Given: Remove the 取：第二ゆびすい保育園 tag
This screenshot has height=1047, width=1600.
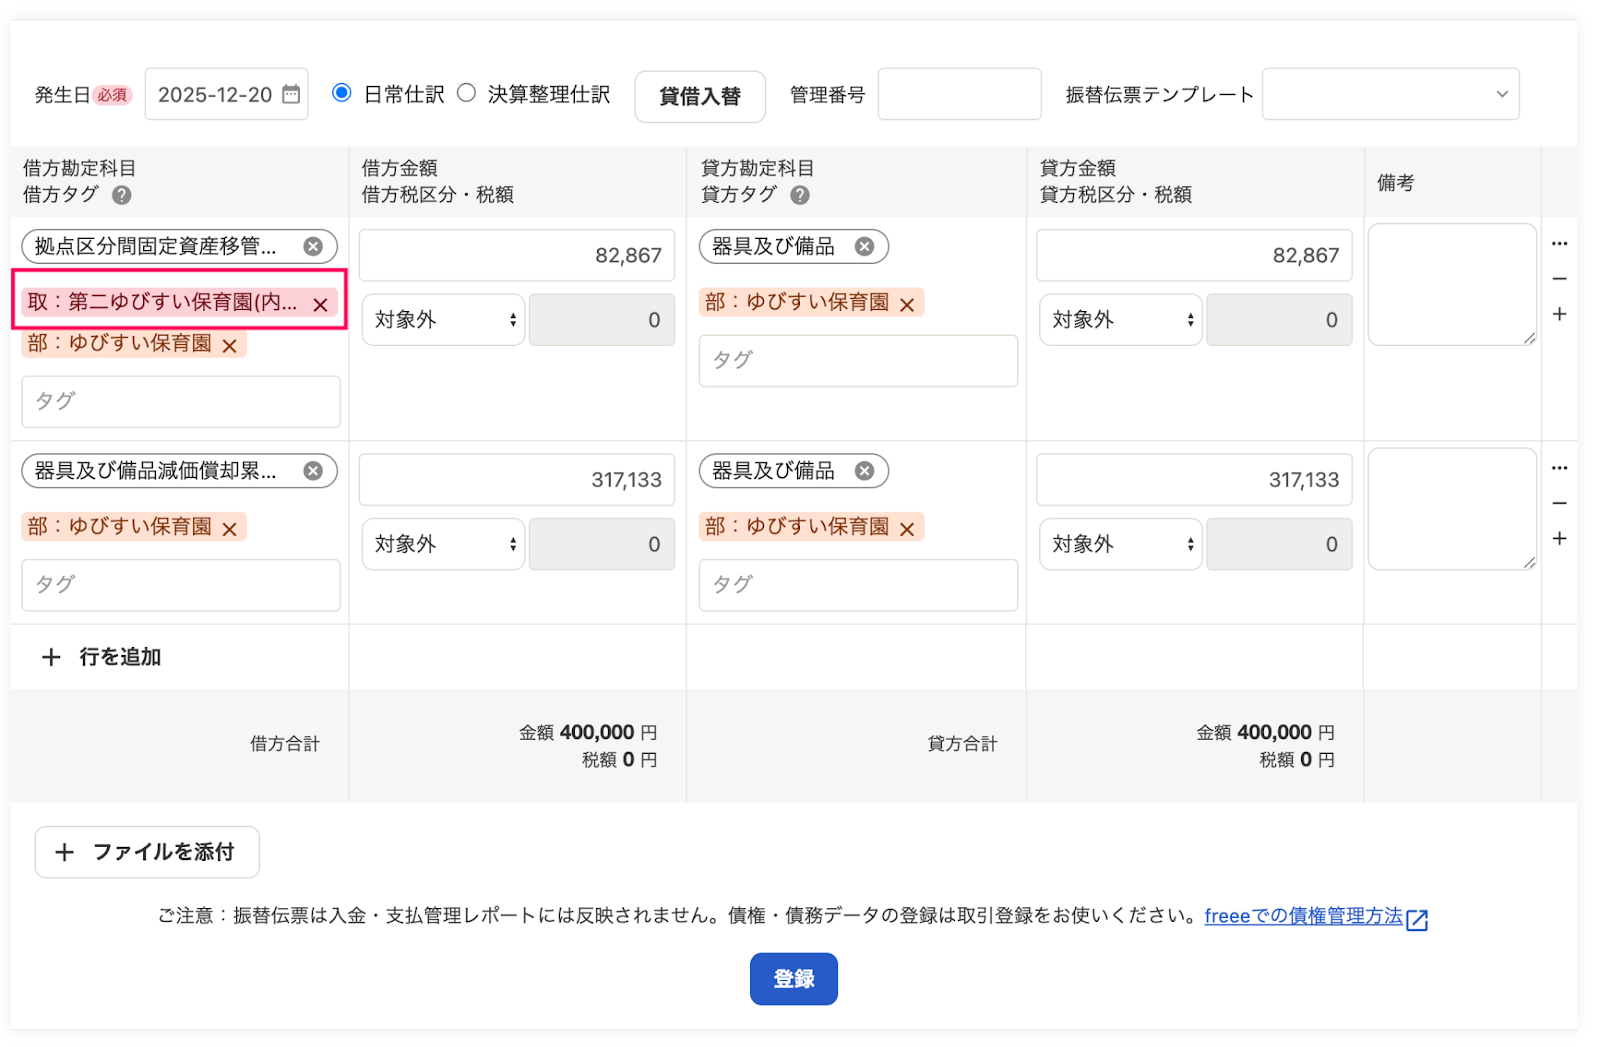Looking at the screenshot, I should tap(320, 303).
